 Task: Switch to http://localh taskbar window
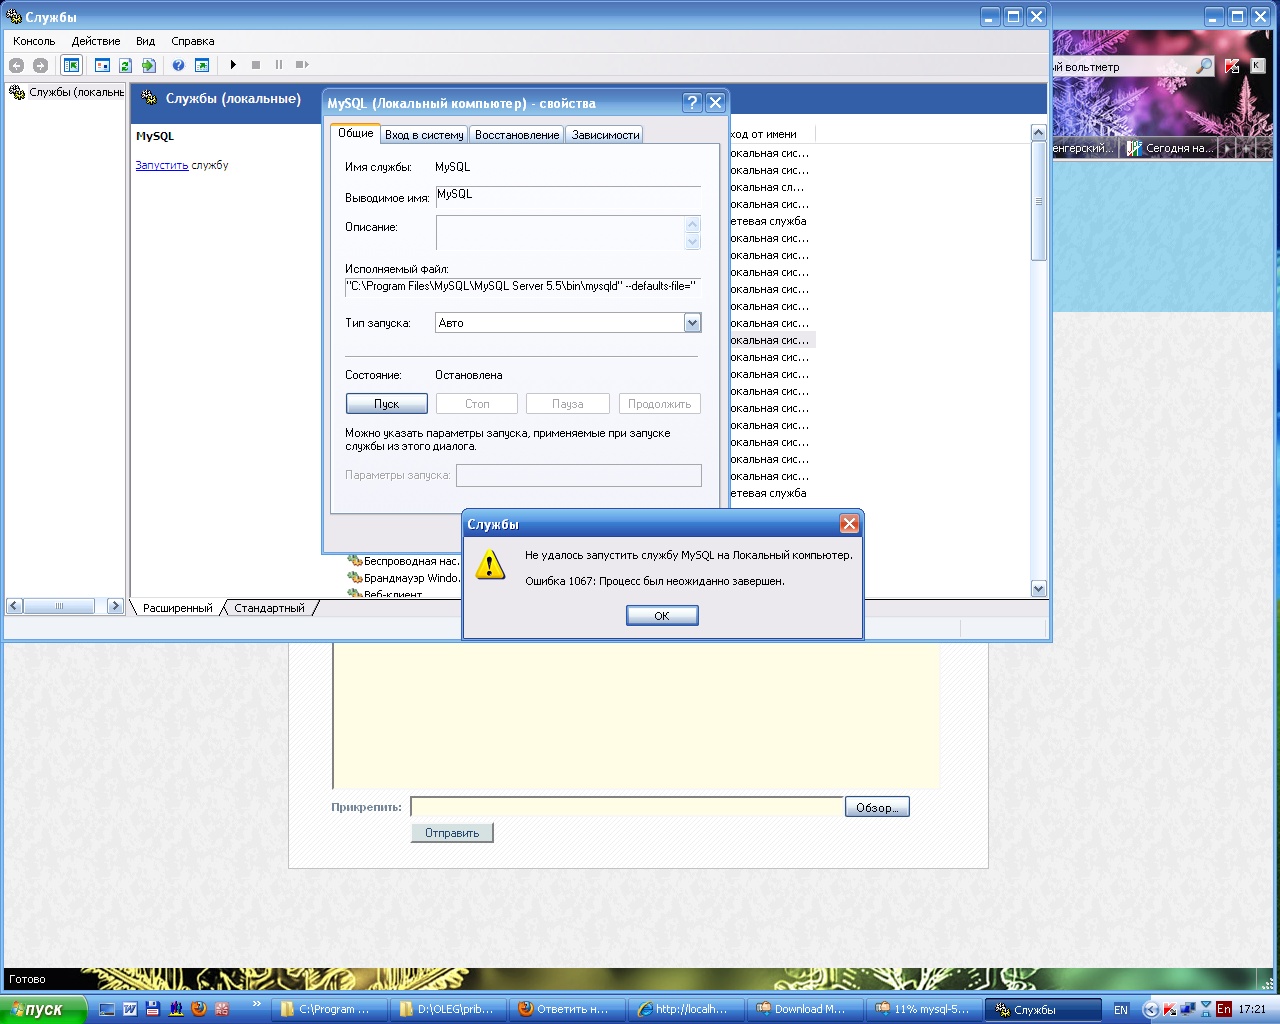coord(684,1009)
